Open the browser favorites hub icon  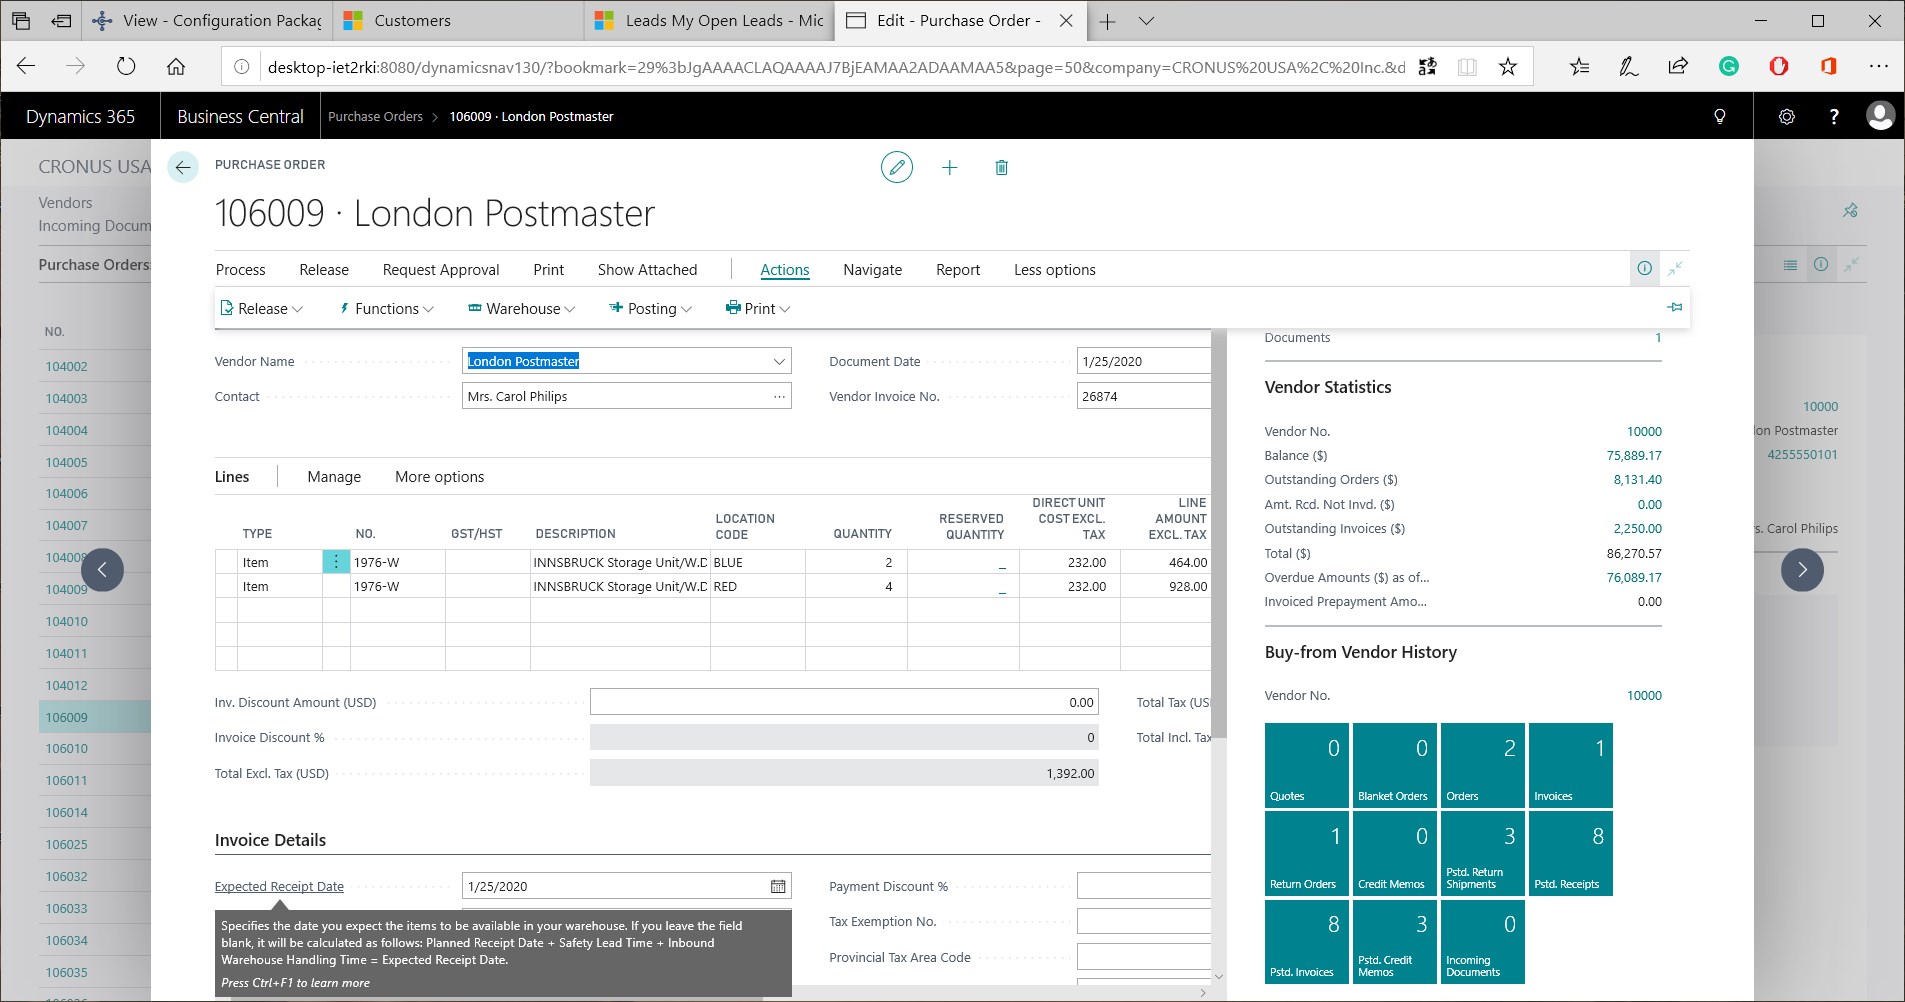click(x=1579, y=67)
